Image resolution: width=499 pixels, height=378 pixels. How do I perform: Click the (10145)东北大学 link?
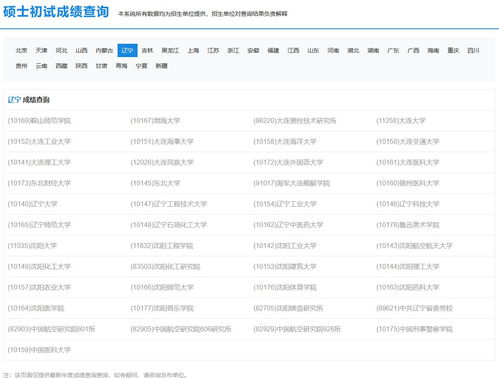point(155,183)
